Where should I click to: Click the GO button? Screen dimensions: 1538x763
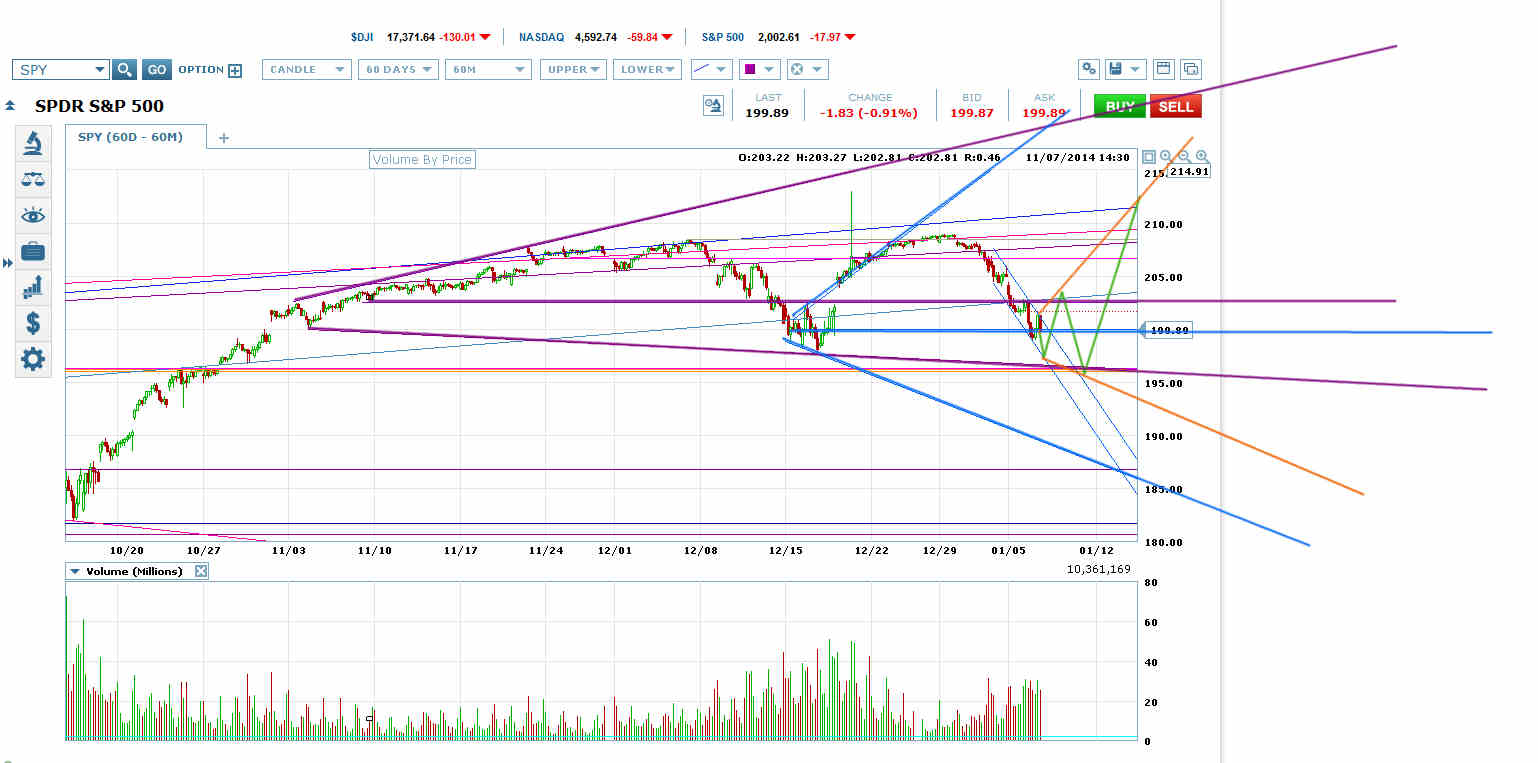pyautogui.click(x=156, y=69)
